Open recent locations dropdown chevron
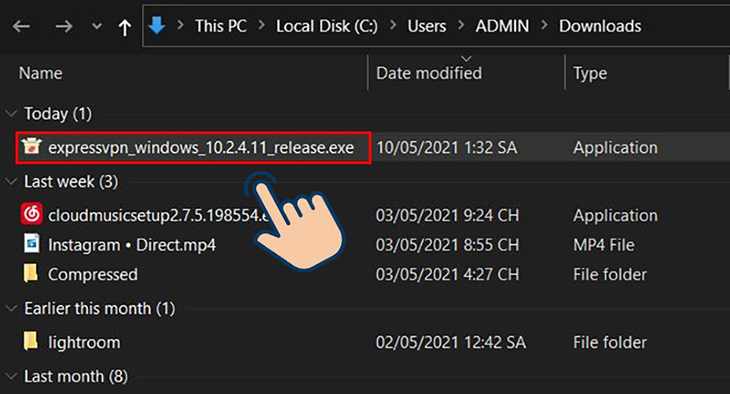This screenshot has height=394, width=730. coord(96,27)
